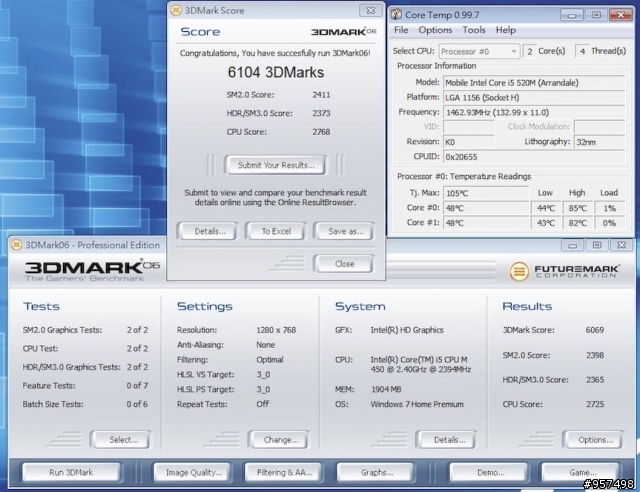Click Core #0 temperature value 48°C
The height and width of the screenshot is (492, 640).
coord(486,208)
